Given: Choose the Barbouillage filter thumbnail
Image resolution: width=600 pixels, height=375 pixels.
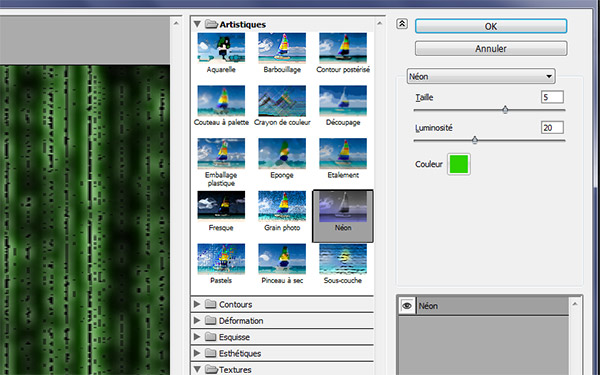Looking at the screenshot, I should coord(282,48).
